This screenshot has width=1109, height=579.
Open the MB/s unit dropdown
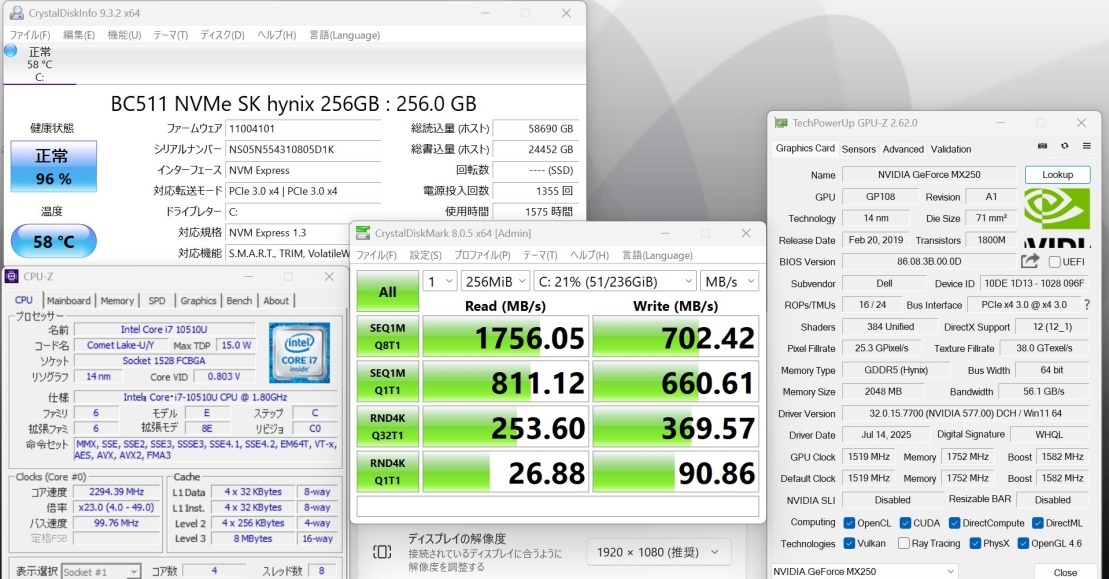tap(728, 281)
